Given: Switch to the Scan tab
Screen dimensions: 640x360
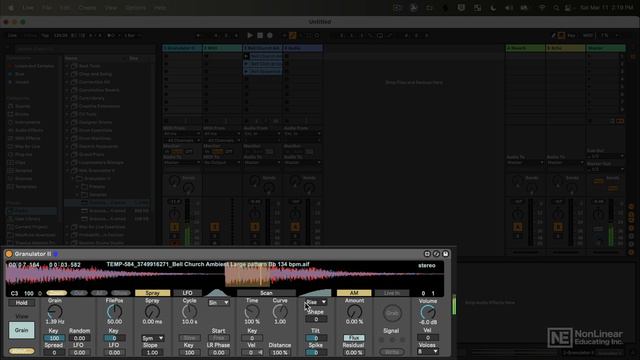Looking at the screenshot, I should click(x=266, y=293).
